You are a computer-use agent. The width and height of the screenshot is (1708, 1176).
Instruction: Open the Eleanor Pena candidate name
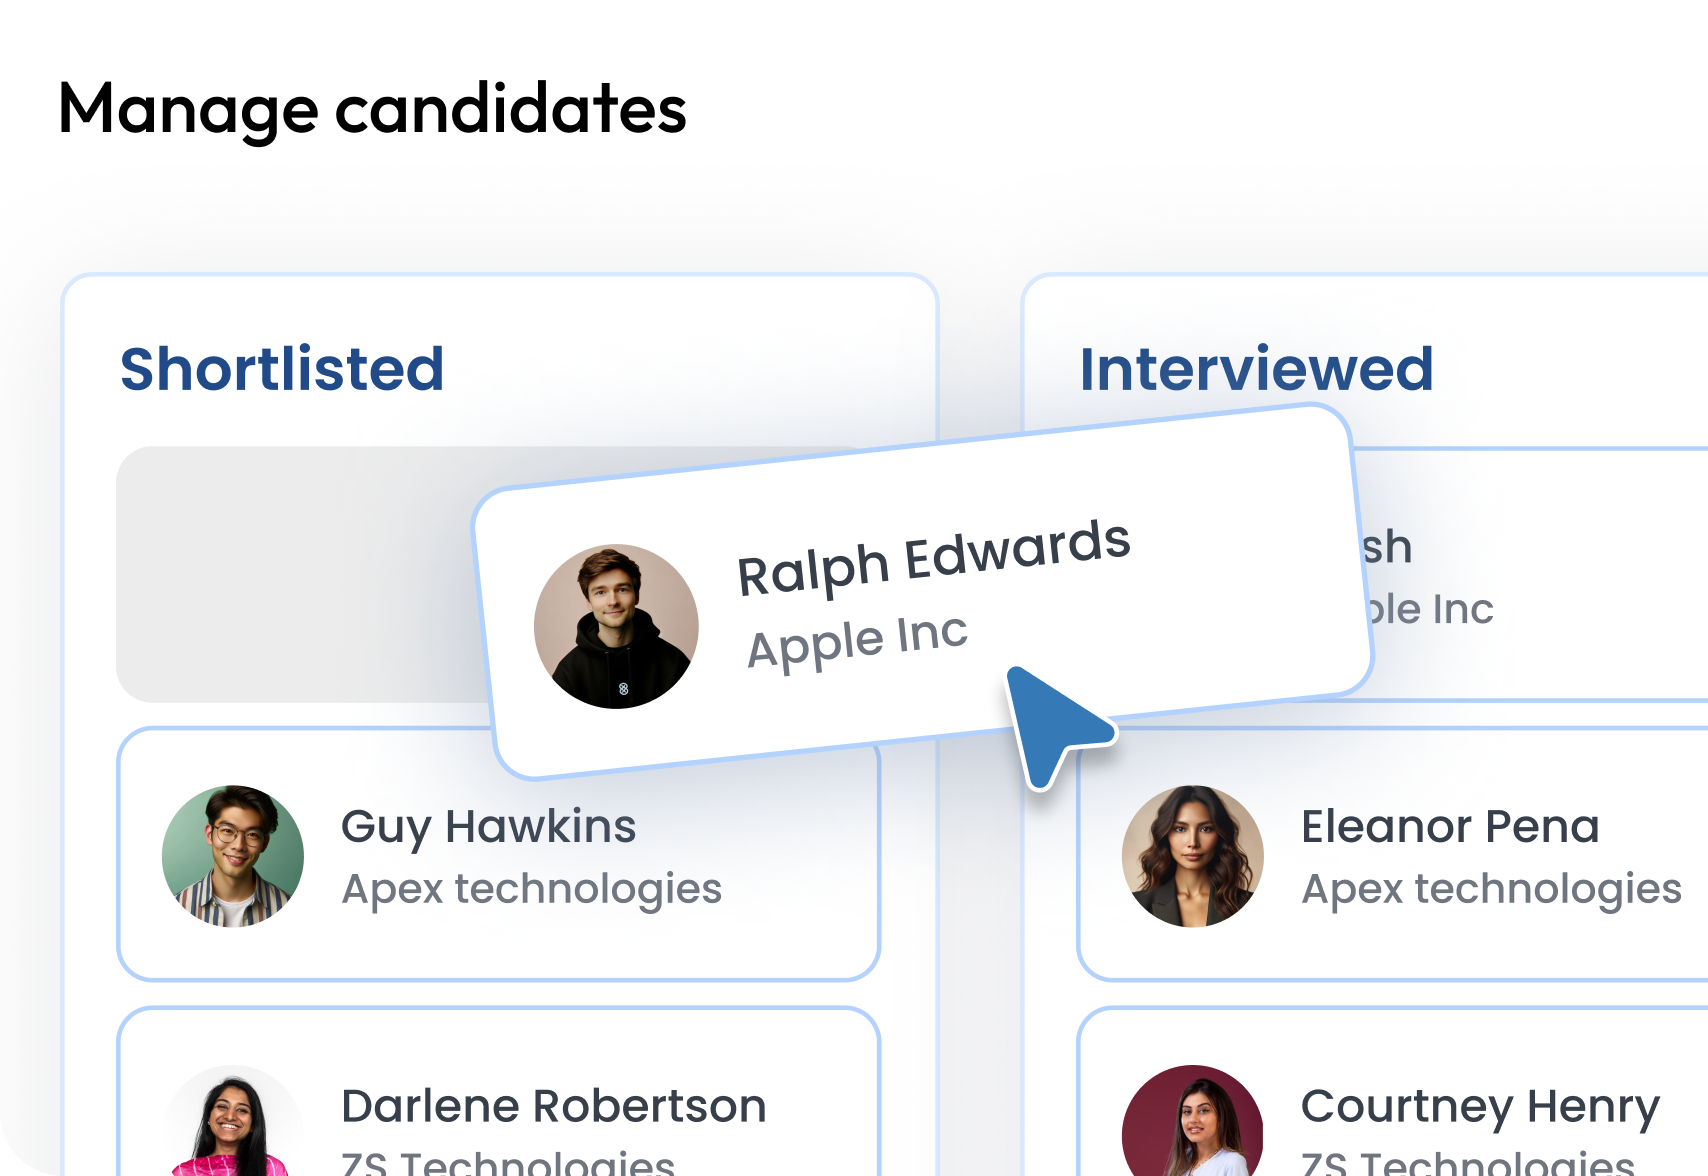[x=1449, y=827]
